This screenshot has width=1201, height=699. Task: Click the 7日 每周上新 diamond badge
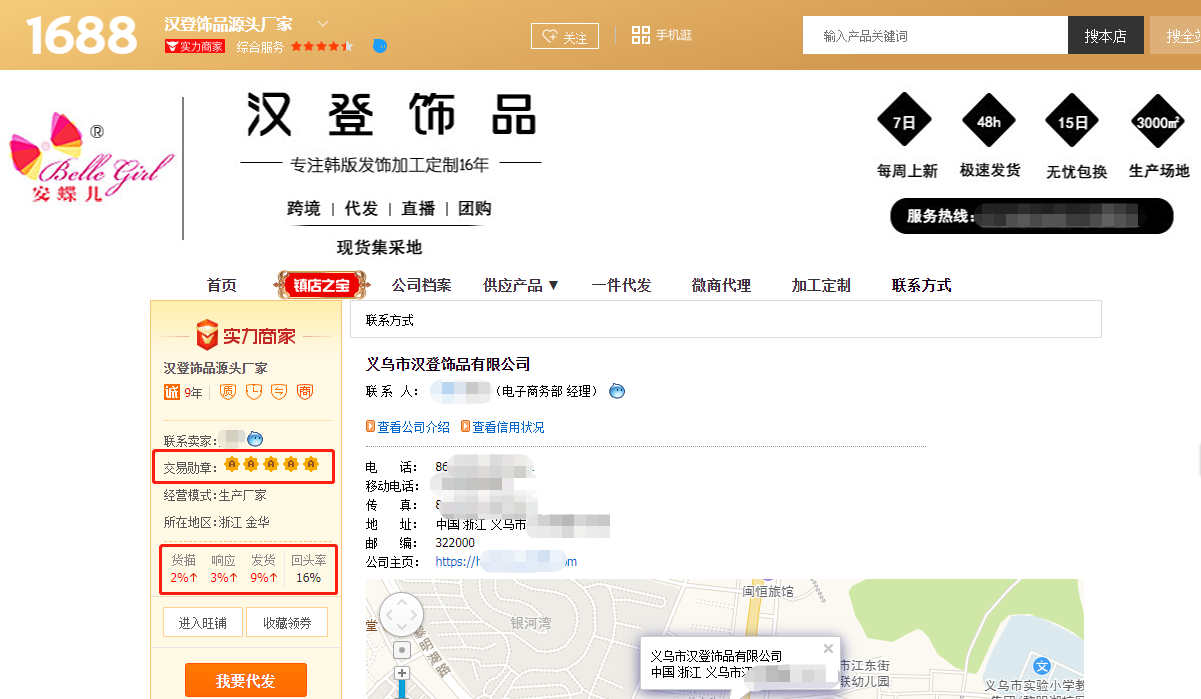coord(904,122)
